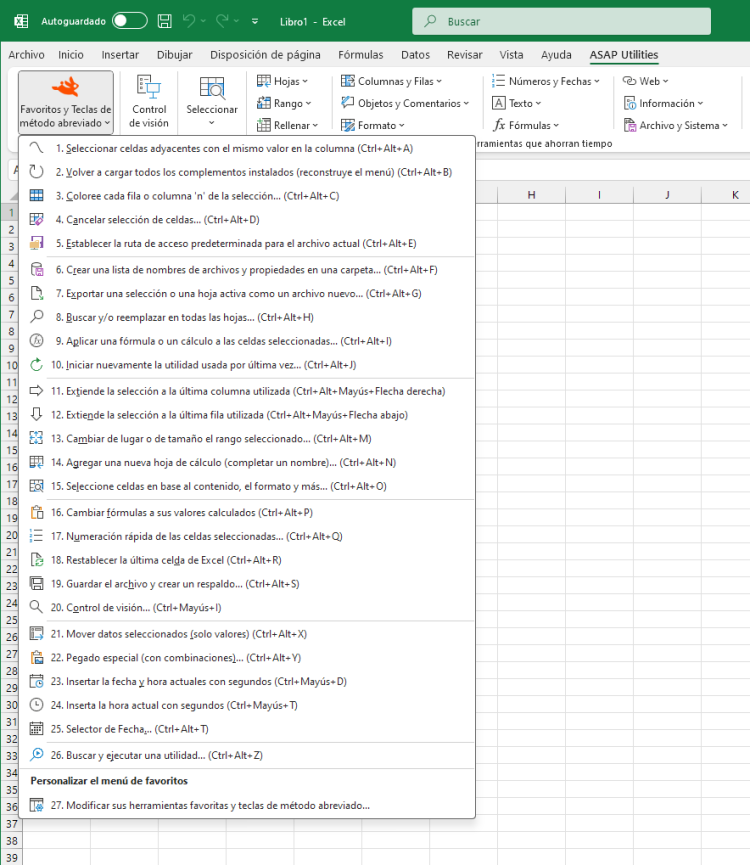
Task: Click the Undo arrow icon
Action: click(189, 22)
